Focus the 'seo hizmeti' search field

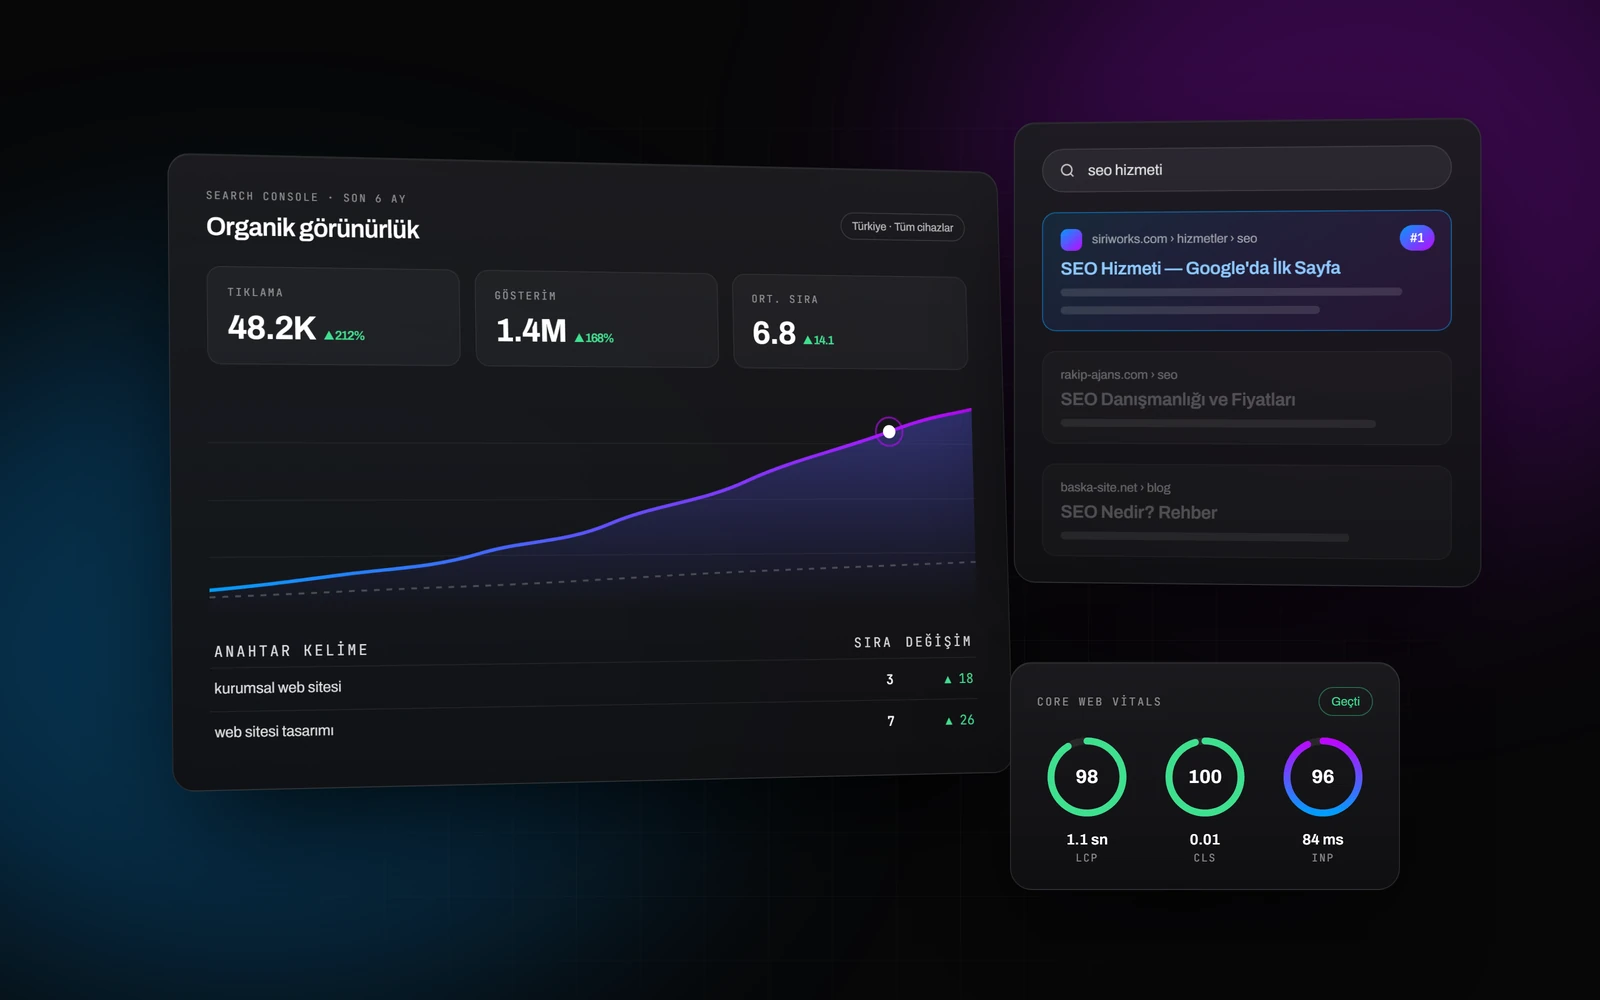1246,169
